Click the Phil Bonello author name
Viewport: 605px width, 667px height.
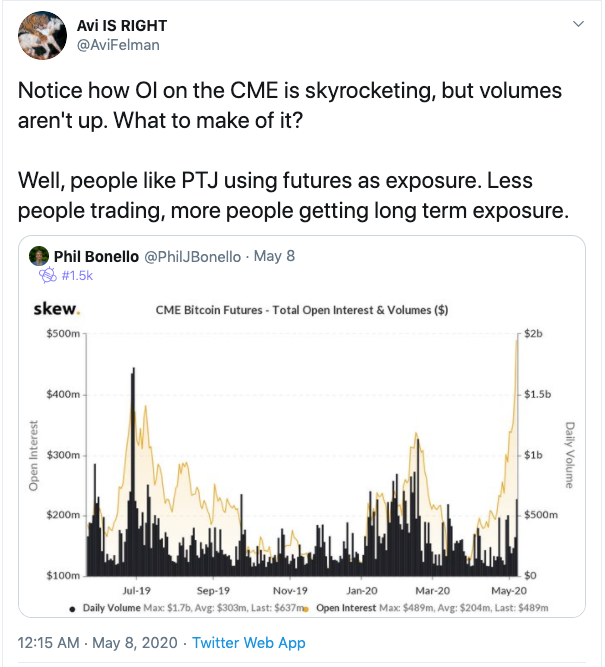click(x=96, y=257)
